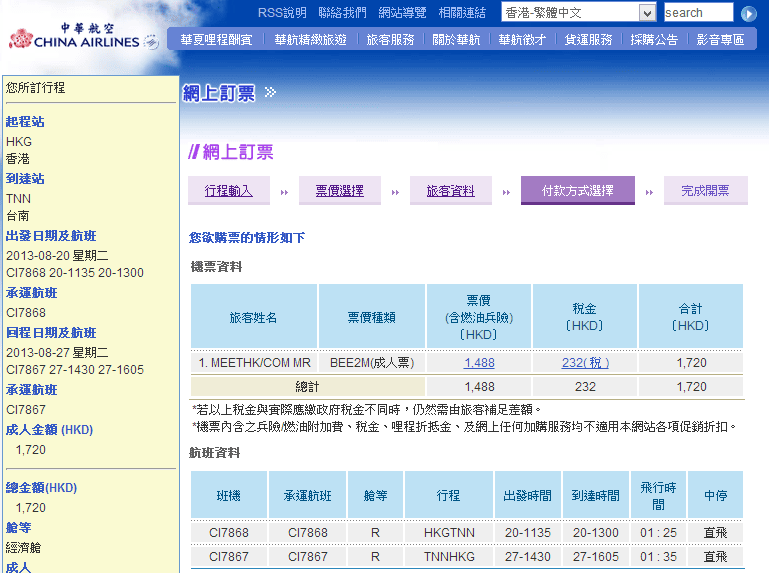769x573 pixels.
Task: Open the 香港-繁體中文 region language dropdown
Action: 646,13
